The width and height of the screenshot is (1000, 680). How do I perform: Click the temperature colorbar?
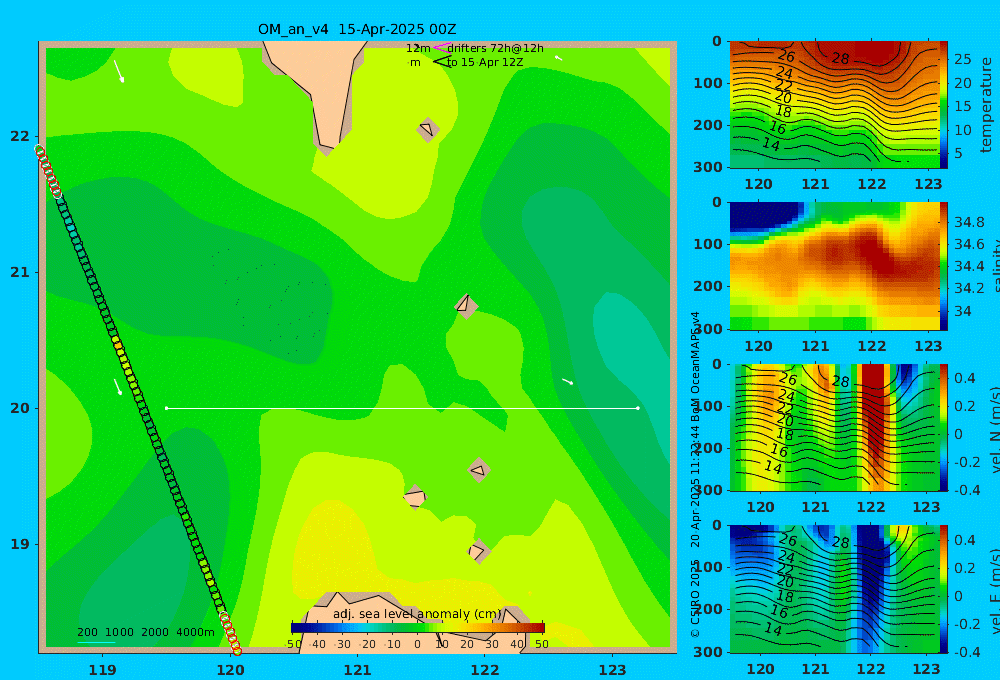[x=943, y=105]
